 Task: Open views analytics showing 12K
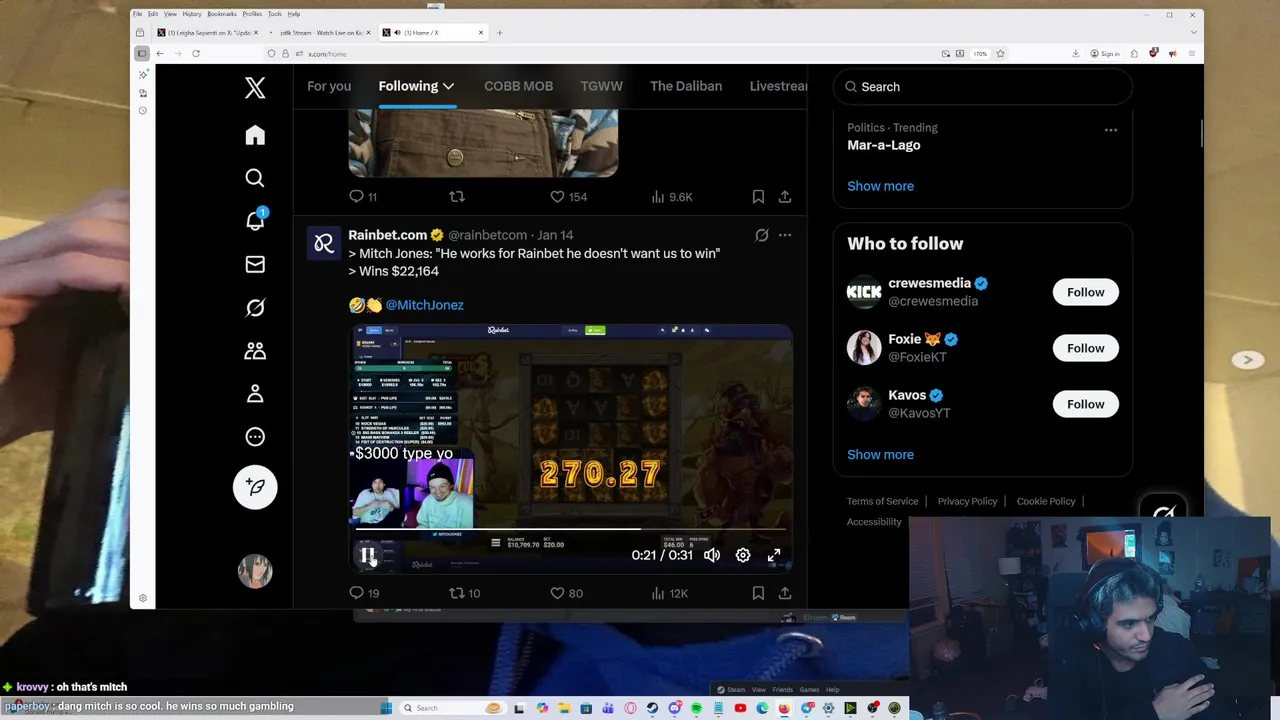pos(669,593)
